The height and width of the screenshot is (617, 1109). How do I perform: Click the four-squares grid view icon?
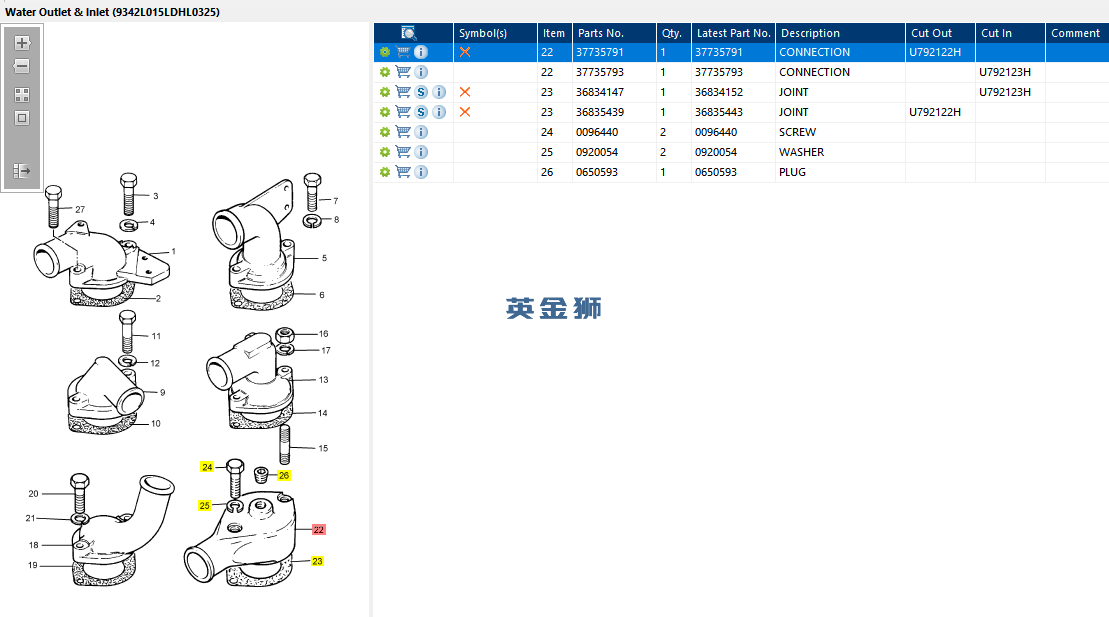22,95
